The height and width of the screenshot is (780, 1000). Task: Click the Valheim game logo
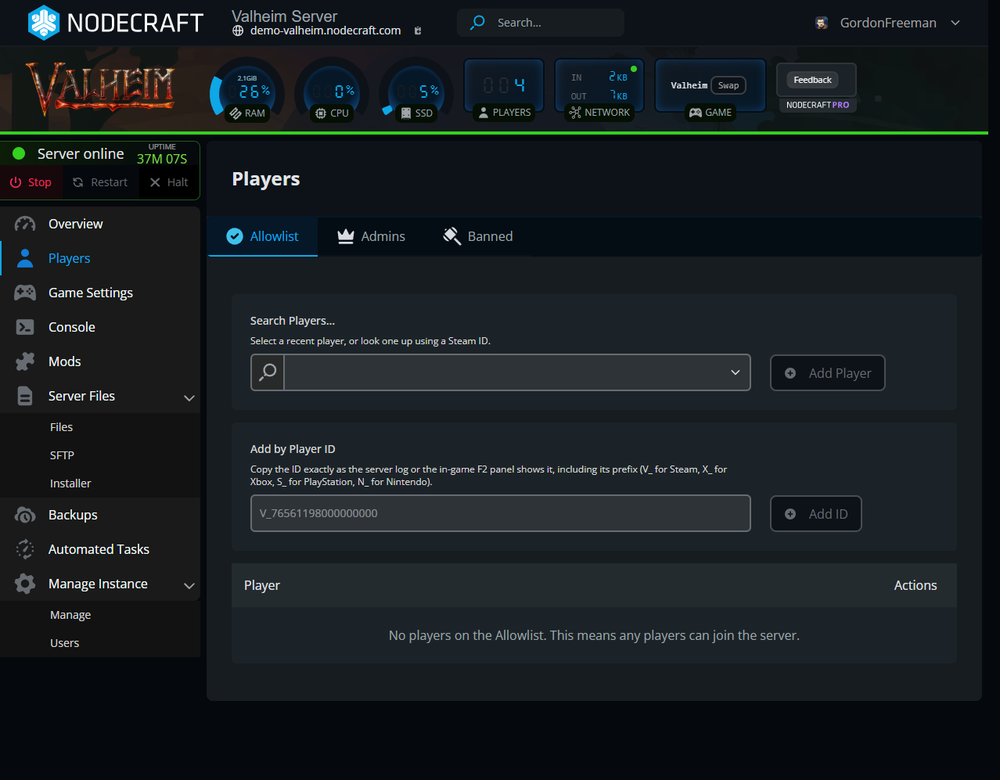pos(100,88)
